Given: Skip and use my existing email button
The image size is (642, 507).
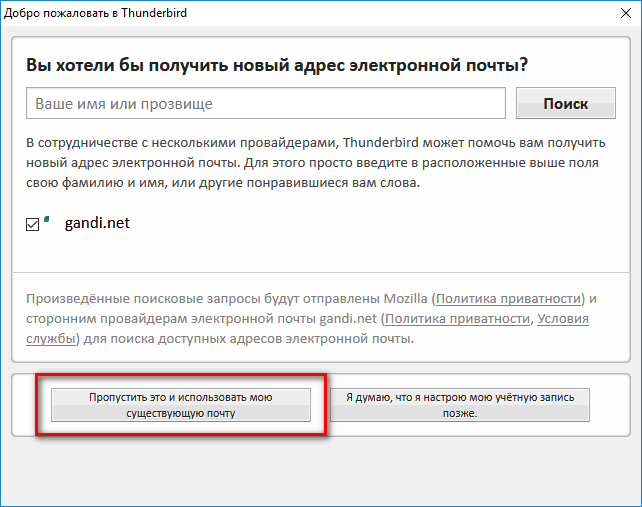Looking at the screenshot, I should [x=181, y=405].
